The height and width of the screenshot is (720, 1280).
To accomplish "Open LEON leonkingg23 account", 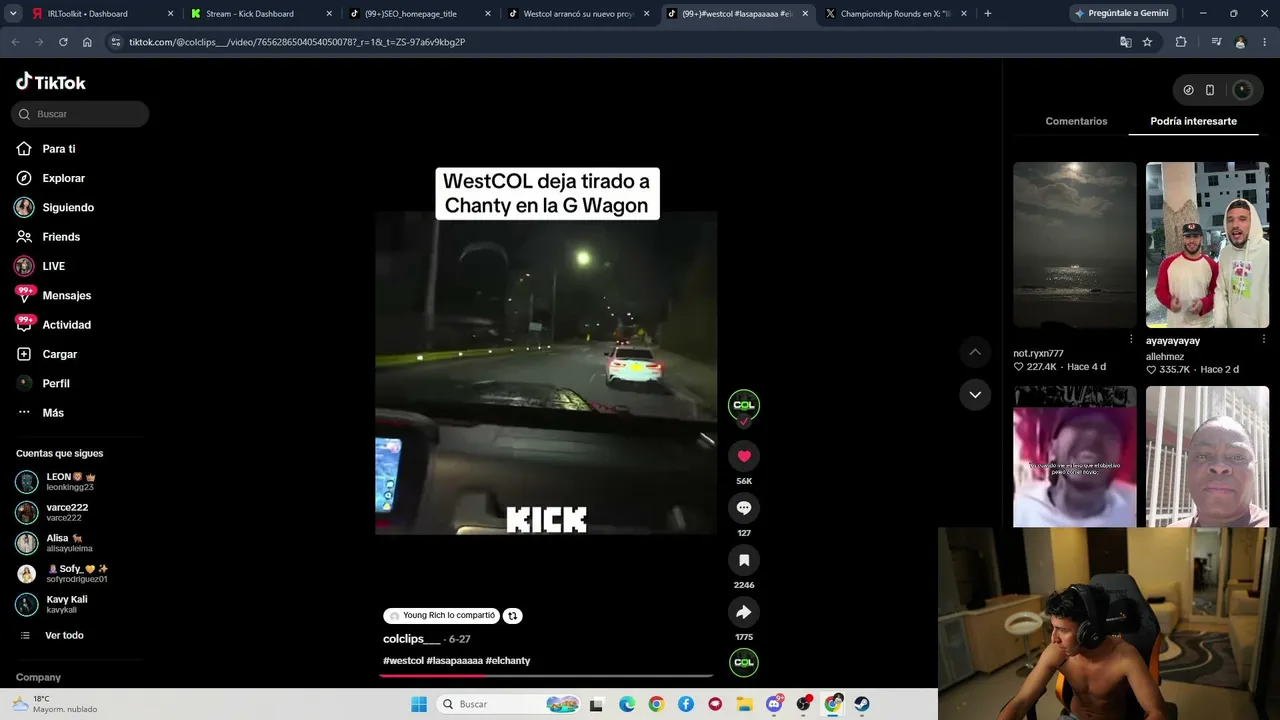I will click(70, 482).
